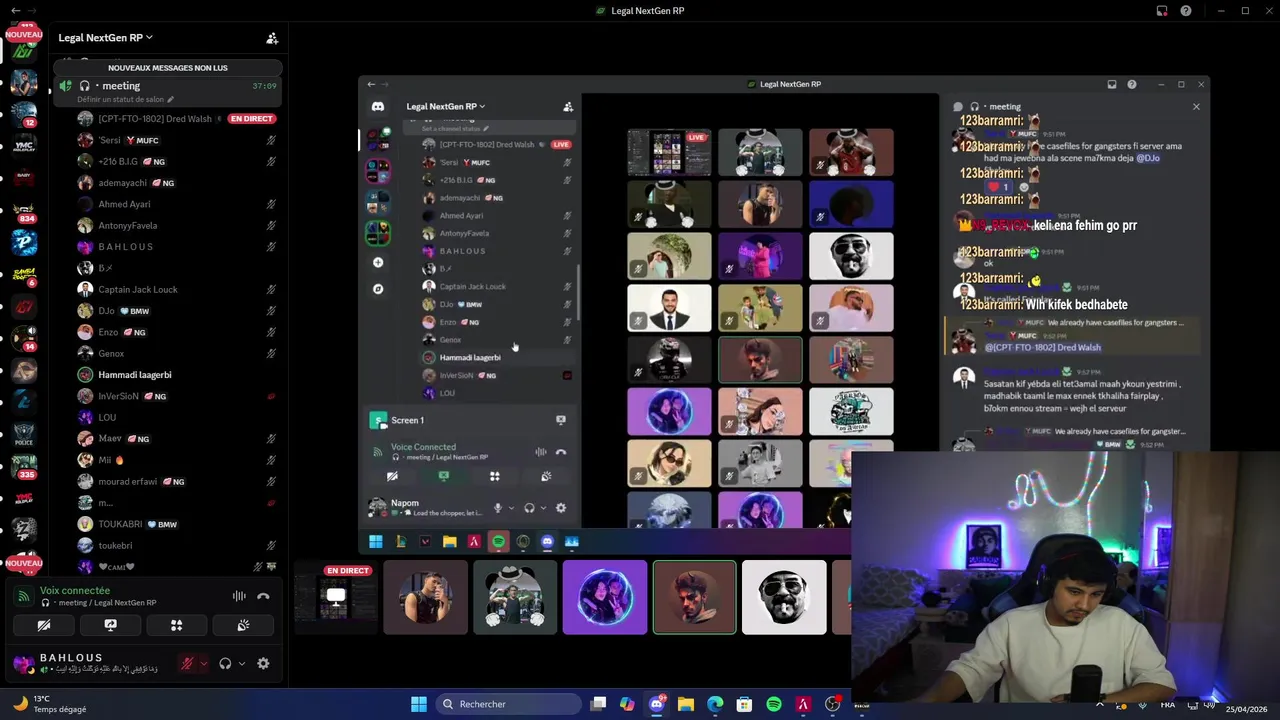Open the EN DIRECT badge beside Dred Walsh
The width and height of the screenshot is (1280, 720).
click(x=251, y=119)
